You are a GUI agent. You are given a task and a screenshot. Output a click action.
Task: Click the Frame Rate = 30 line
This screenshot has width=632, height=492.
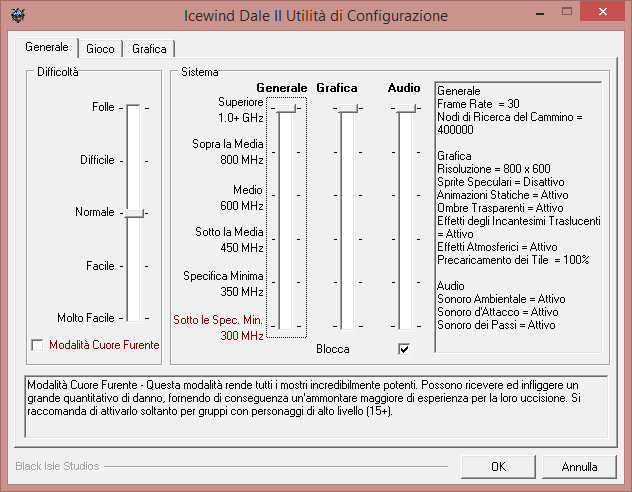click(x=478, y=104)
